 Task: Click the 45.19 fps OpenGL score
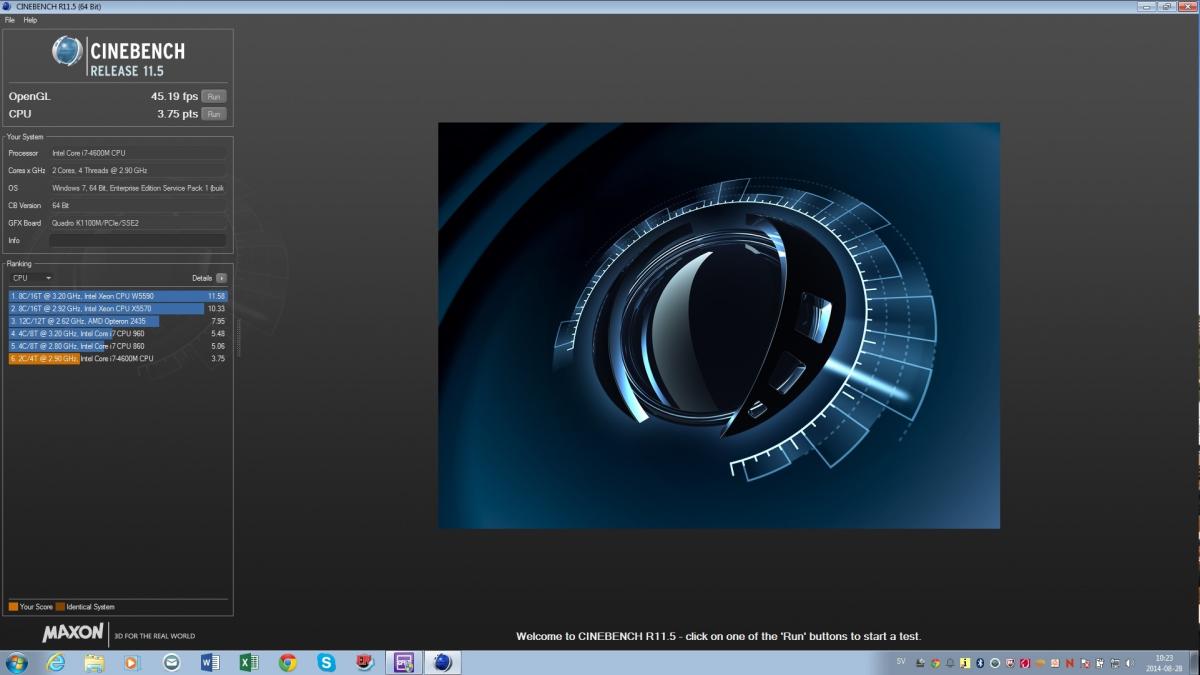click(x=174, y=97)
